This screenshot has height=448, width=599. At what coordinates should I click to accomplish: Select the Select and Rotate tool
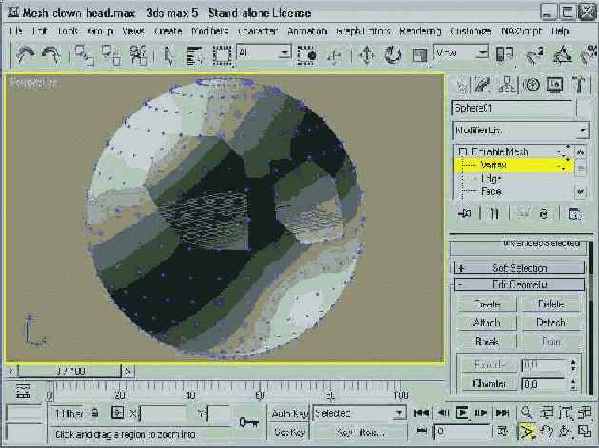tap(393, 55)
